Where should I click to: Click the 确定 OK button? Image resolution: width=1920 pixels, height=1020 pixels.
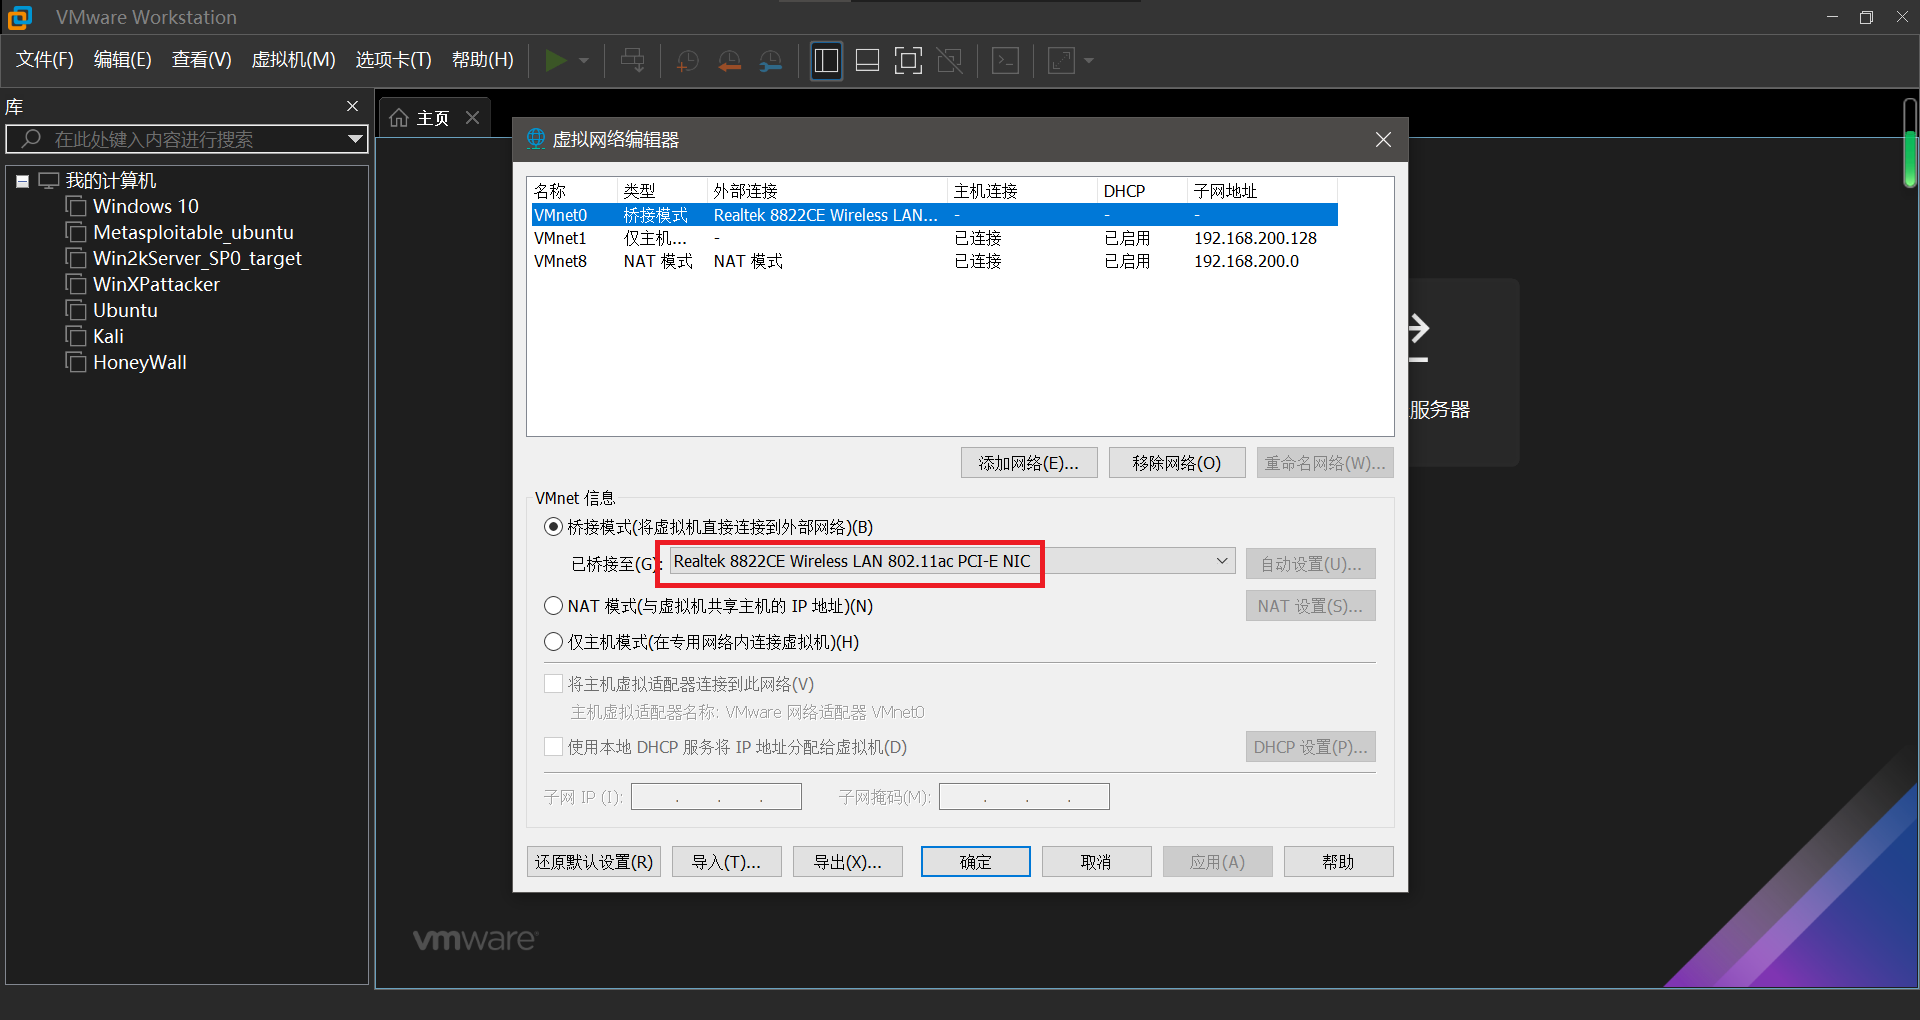976,862
